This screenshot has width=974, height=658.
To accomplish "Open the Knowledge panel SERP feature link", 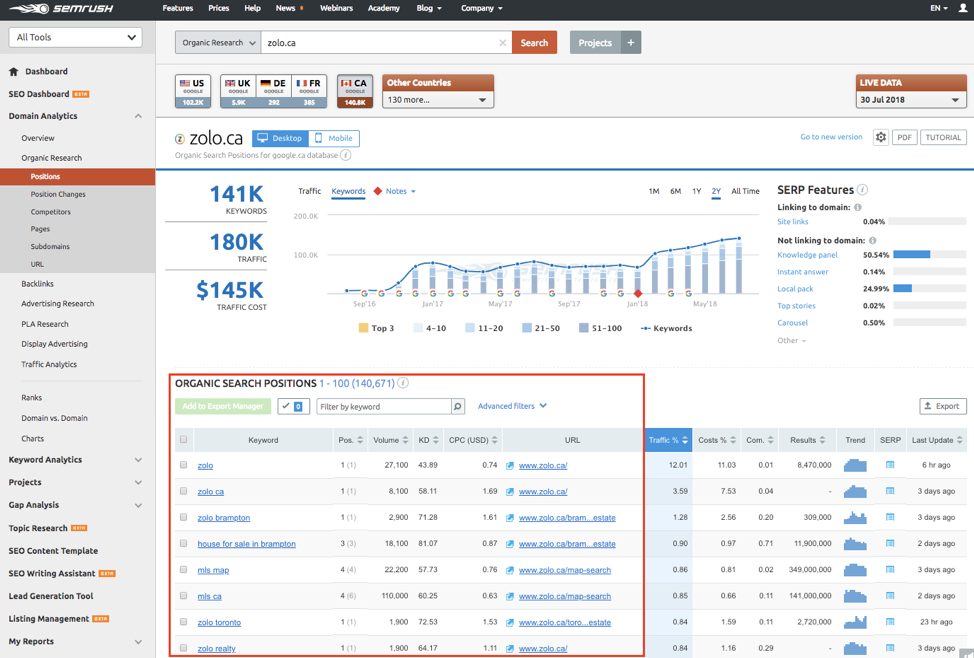I will click(x=807, y=255).
